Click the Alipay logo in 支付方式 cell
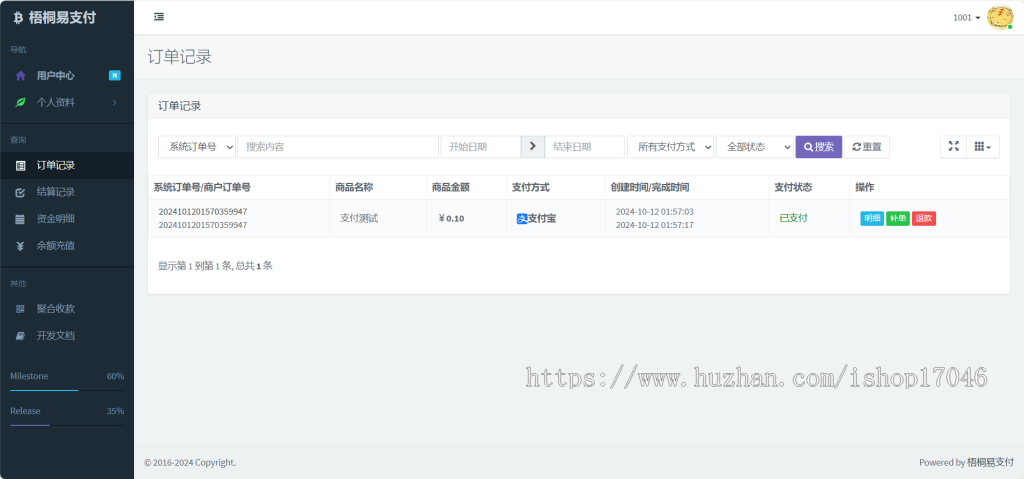 click(x=522, y=219)
